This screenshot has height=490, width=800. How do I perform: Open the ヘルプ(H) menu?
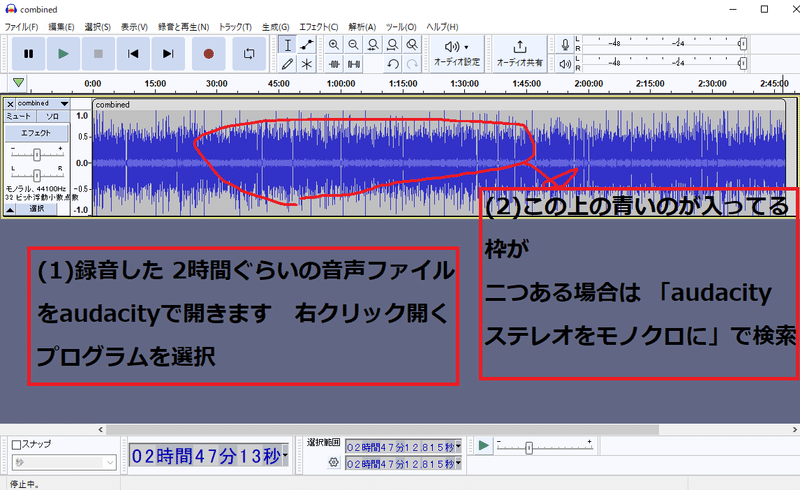pyautogui.click(x=442, y=27)
